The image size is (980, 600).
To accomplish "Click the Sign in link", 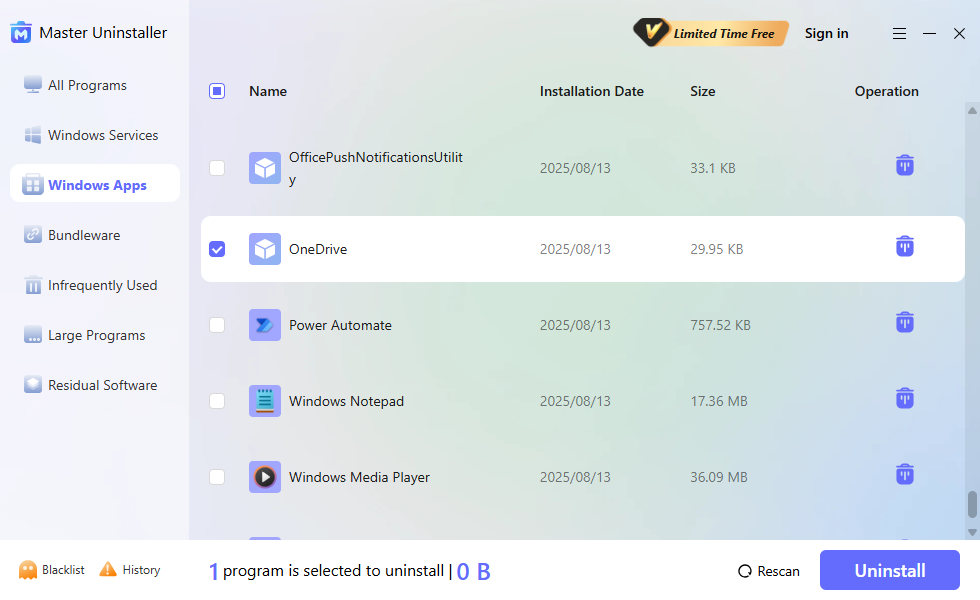I will [826, 33].
